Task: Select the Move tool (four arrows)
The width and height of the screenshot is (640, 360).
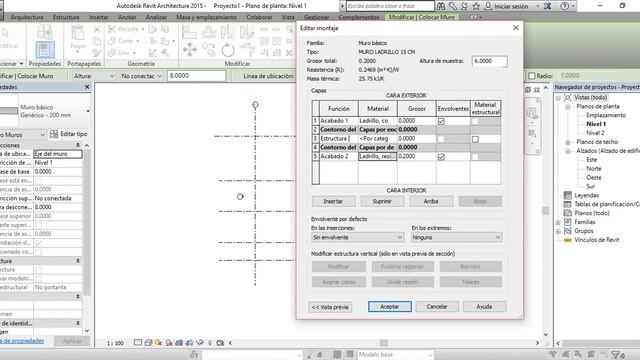Action: point(189,49)
